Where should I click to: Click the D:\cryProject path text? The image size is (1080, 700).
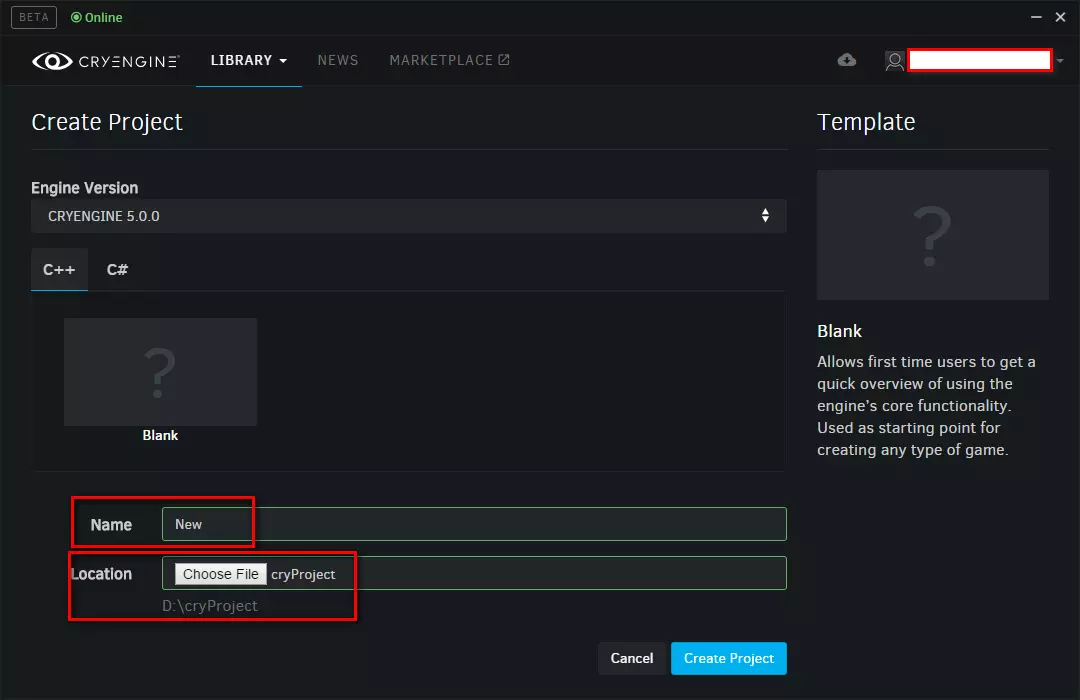point(210,605)
